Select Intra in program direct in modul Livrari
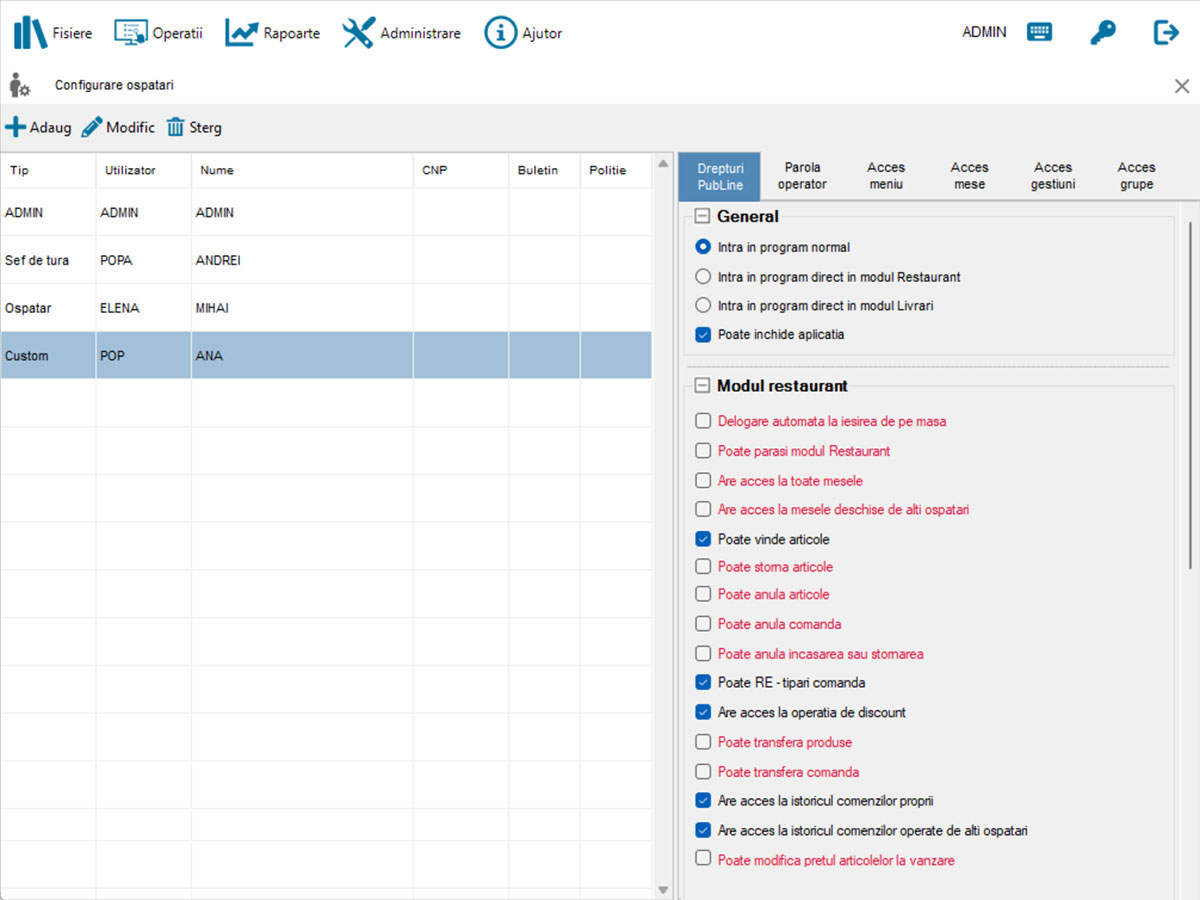 coord(703,305)
